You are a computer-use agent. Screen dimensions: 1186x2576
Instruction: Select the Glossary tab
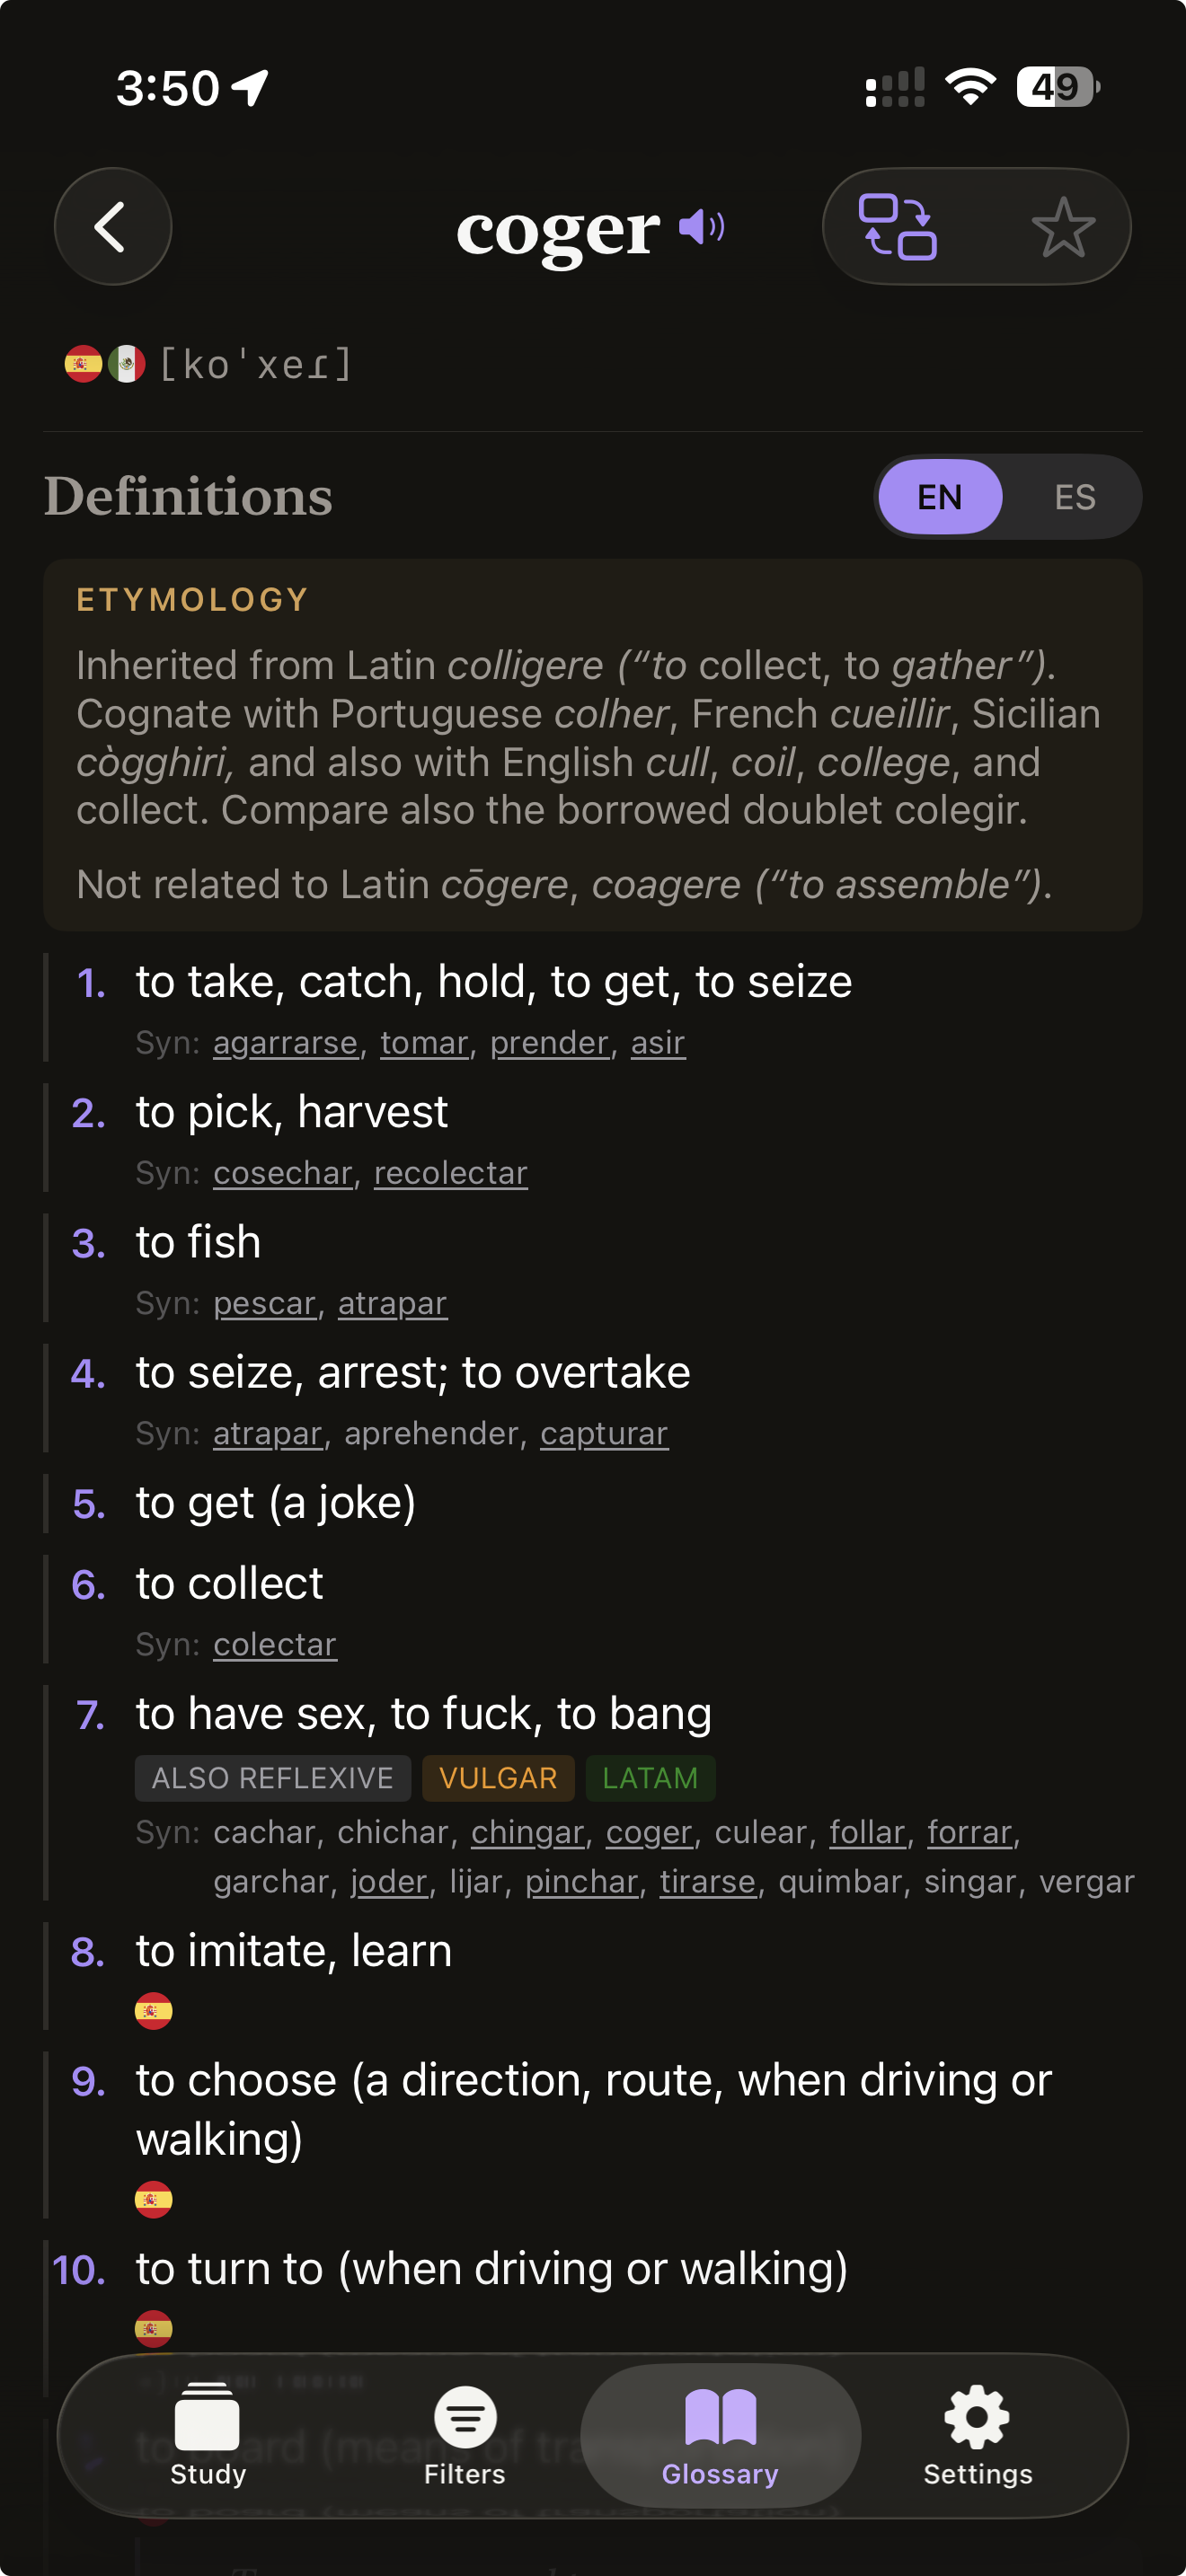click(720, 2436)
